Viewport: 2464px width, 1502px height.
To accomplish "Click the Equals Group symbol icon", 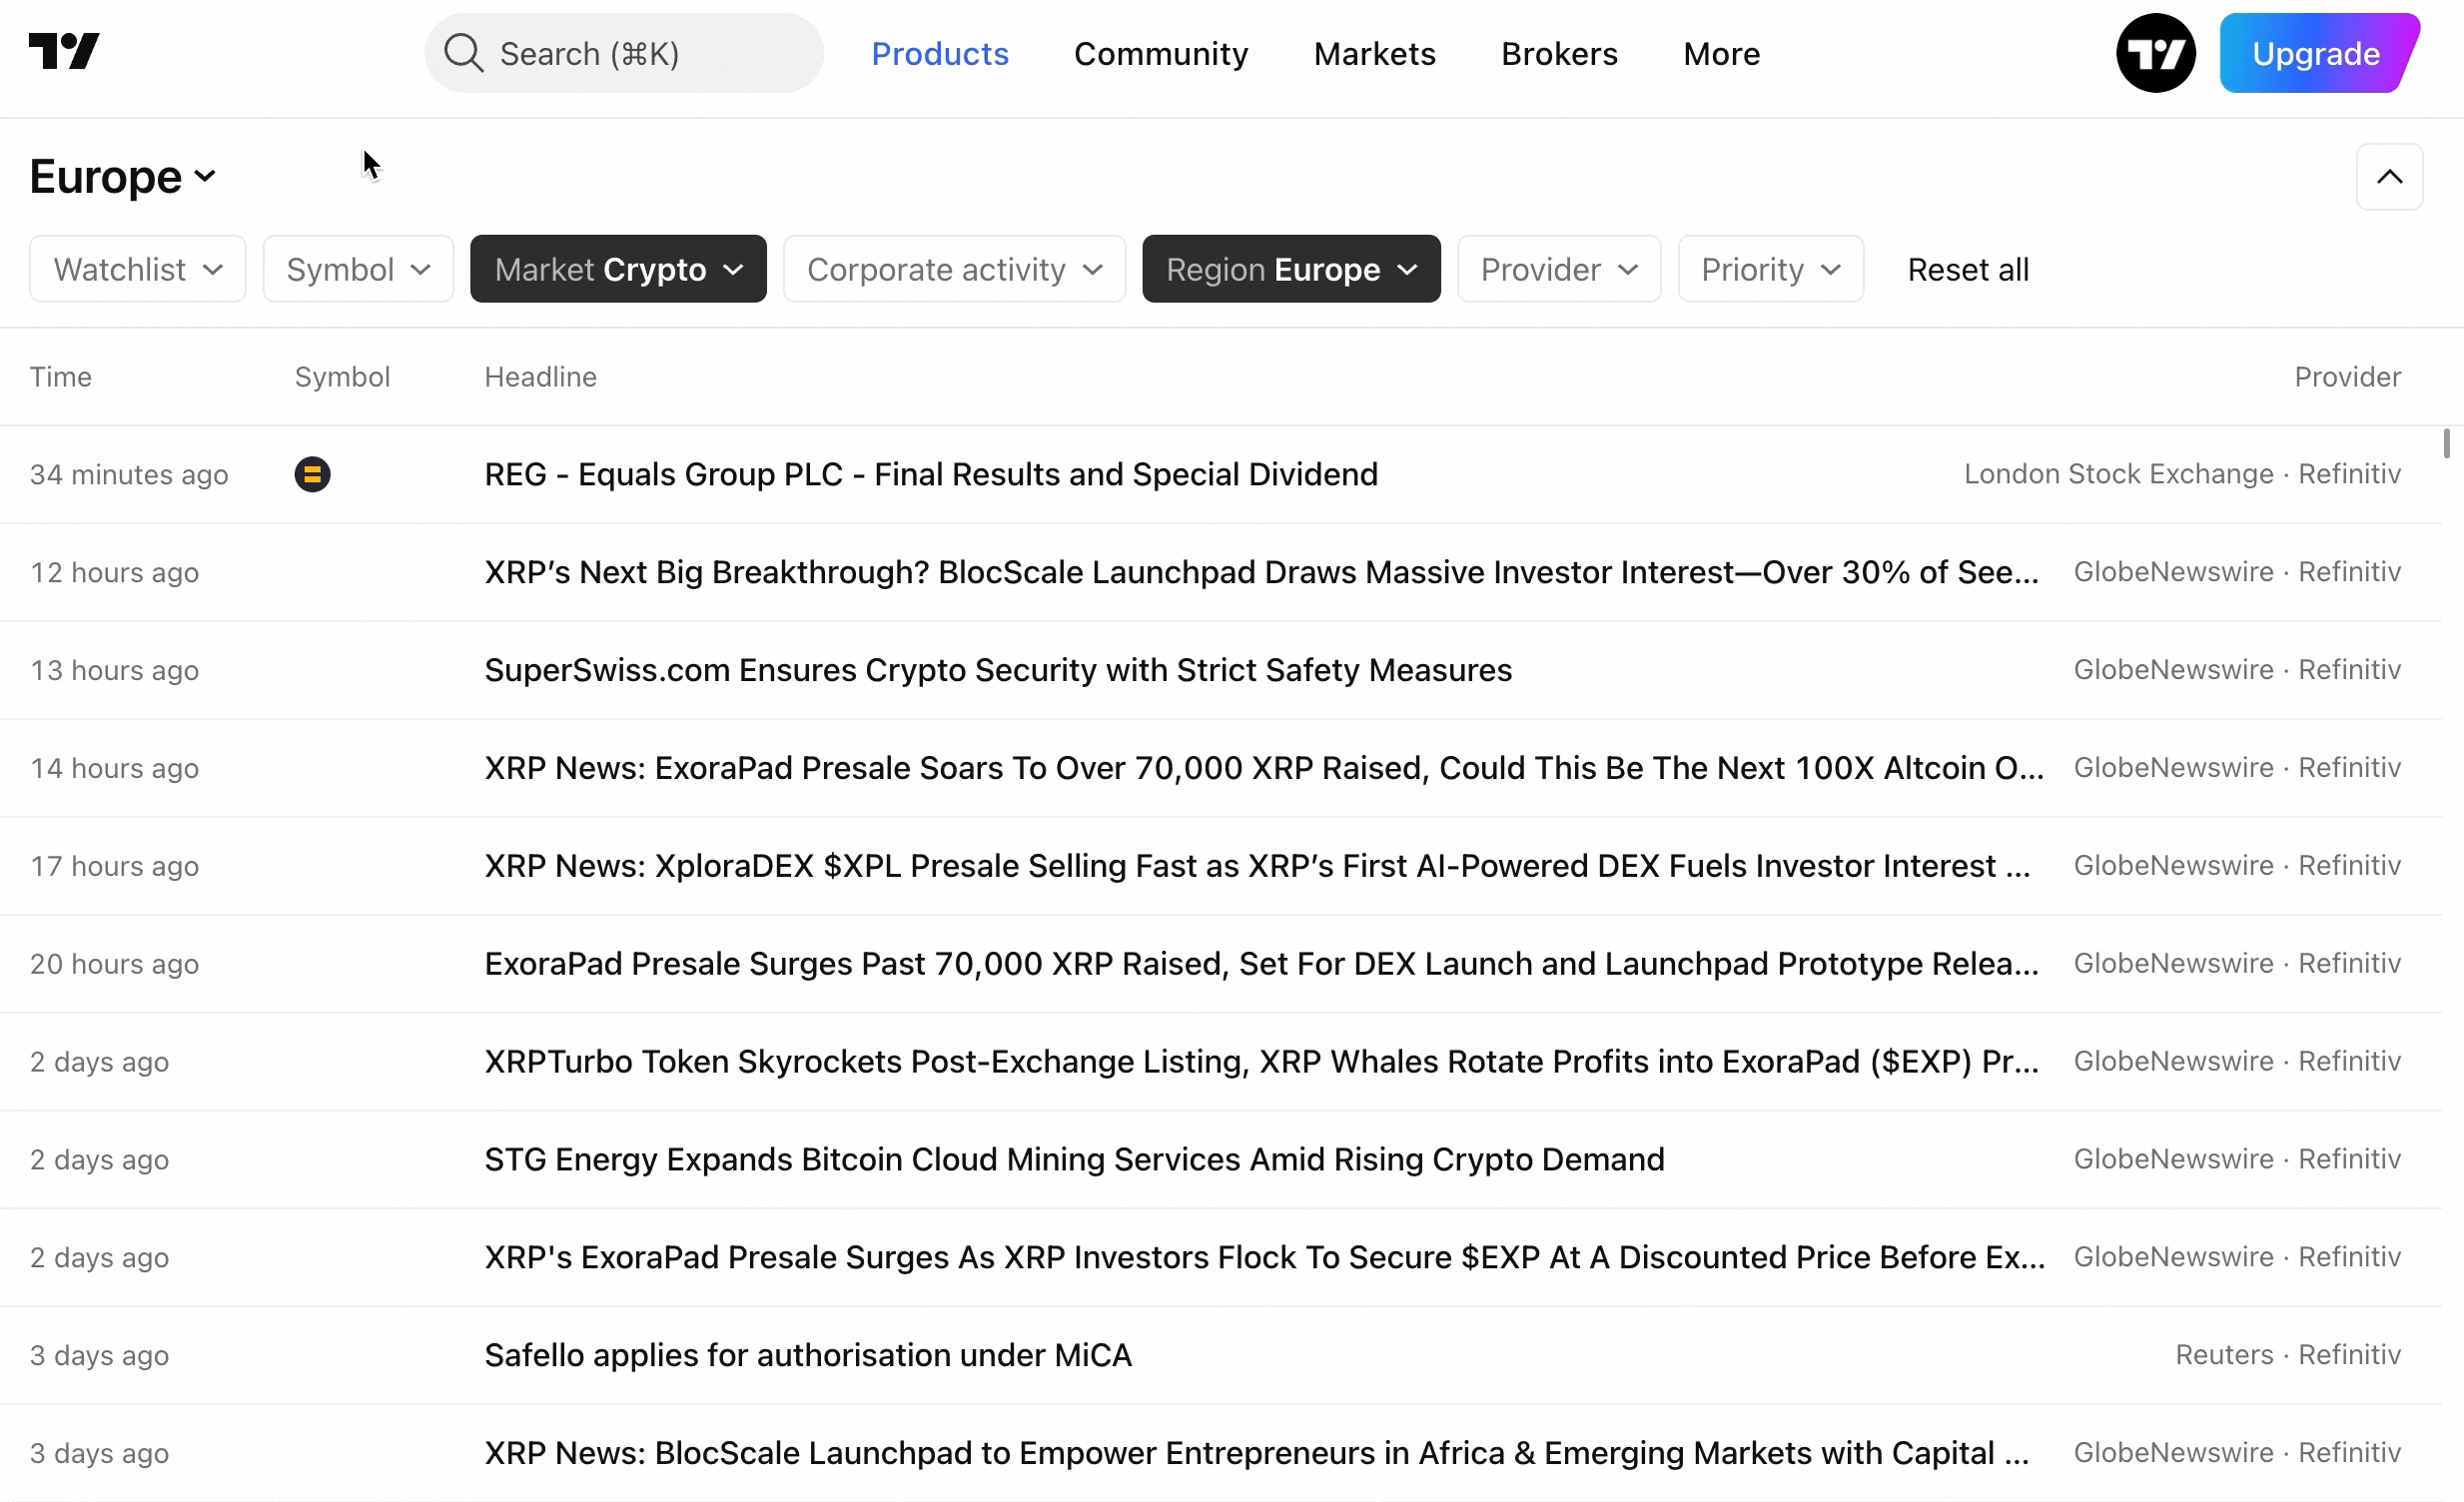I will (x=312, y=474).
